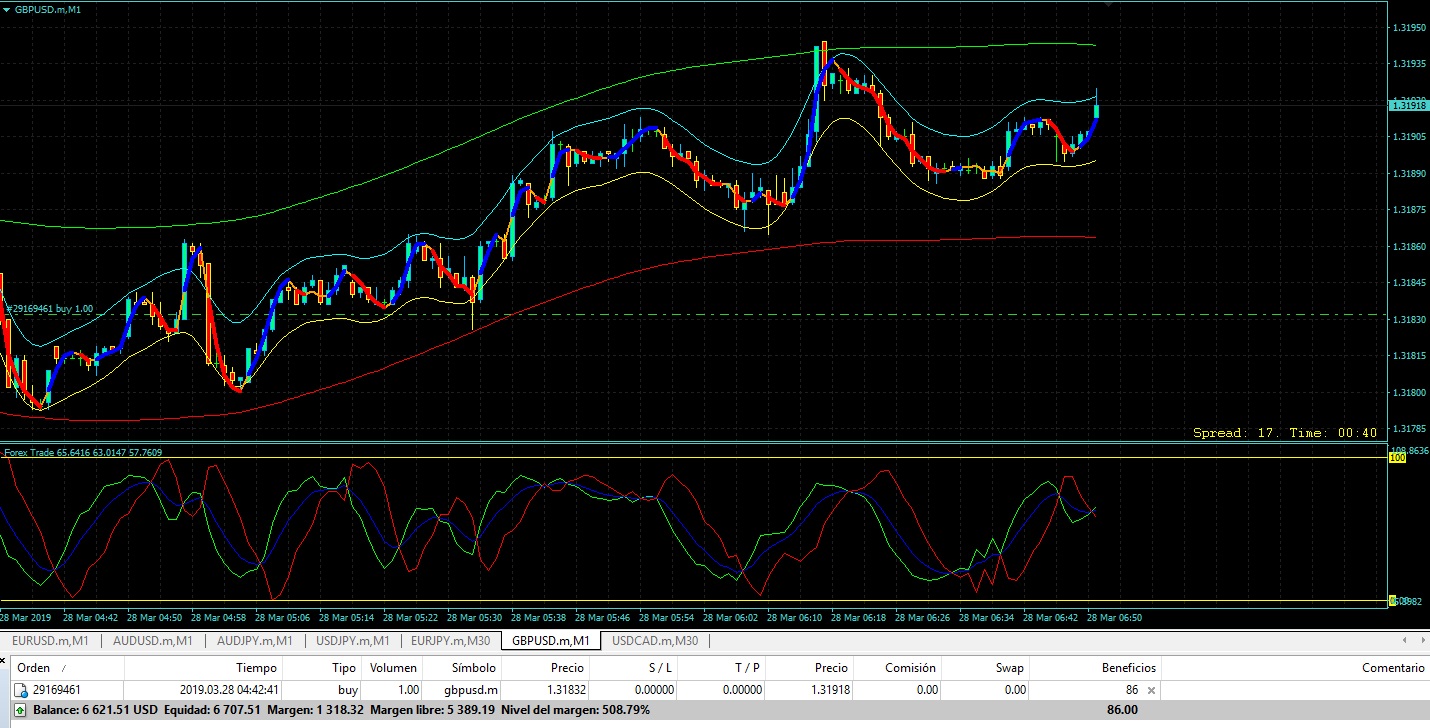Click the Forex Trade indicator label

click(82, 453)
